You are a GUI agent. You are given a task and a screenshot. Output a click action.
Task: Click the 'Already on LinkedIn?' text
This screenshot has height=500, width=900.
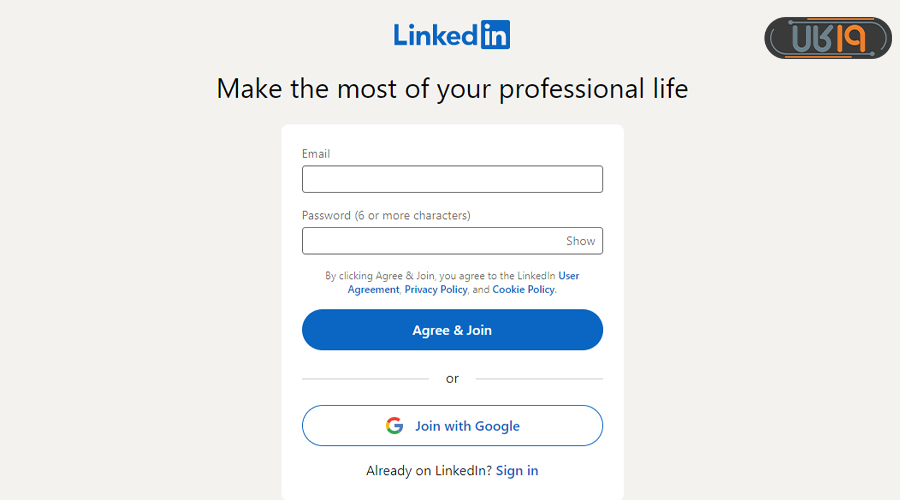pos(429,471)
